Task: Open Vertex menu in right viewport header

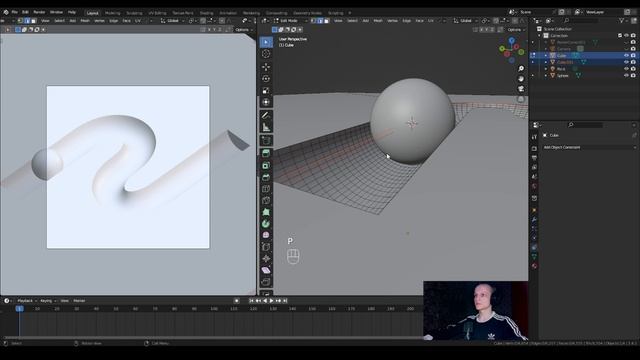Action: point(392,21)
